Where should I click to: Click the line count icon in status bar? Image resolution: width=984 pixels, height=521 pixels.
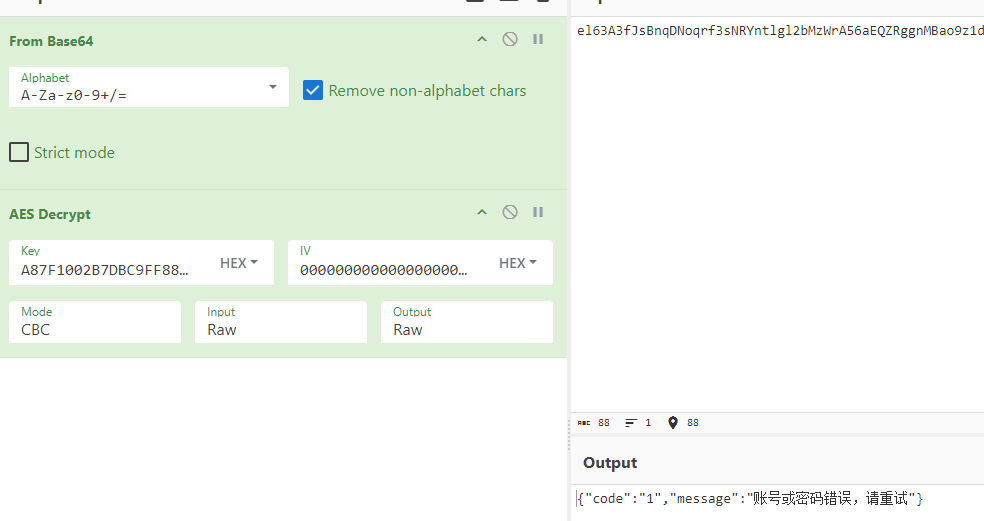631,423
